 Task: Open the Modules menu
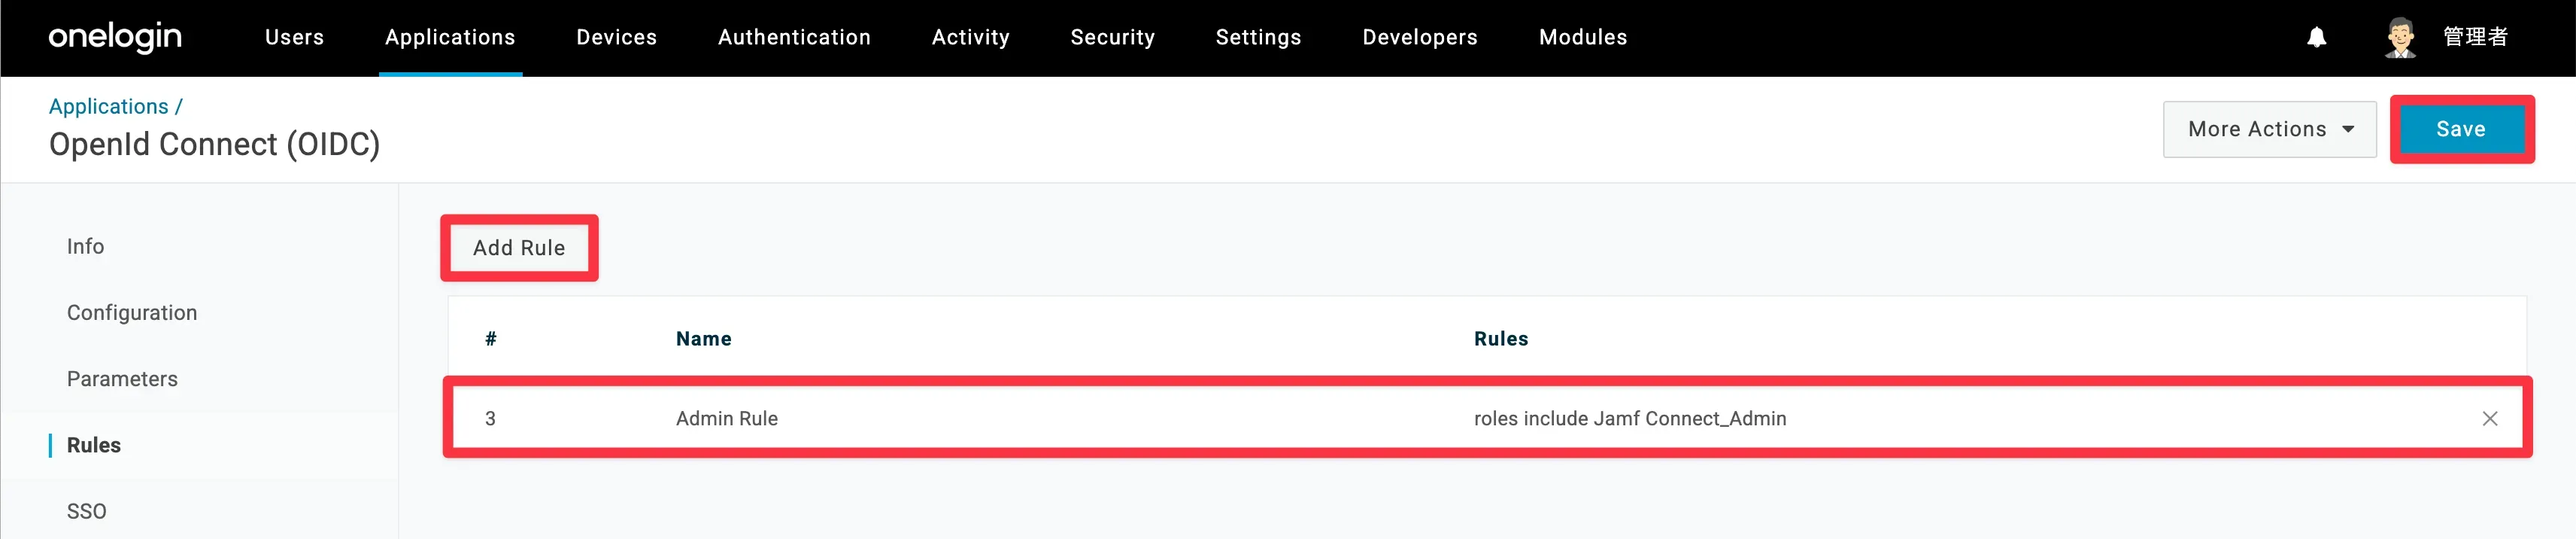click(x=1582, y=37)
